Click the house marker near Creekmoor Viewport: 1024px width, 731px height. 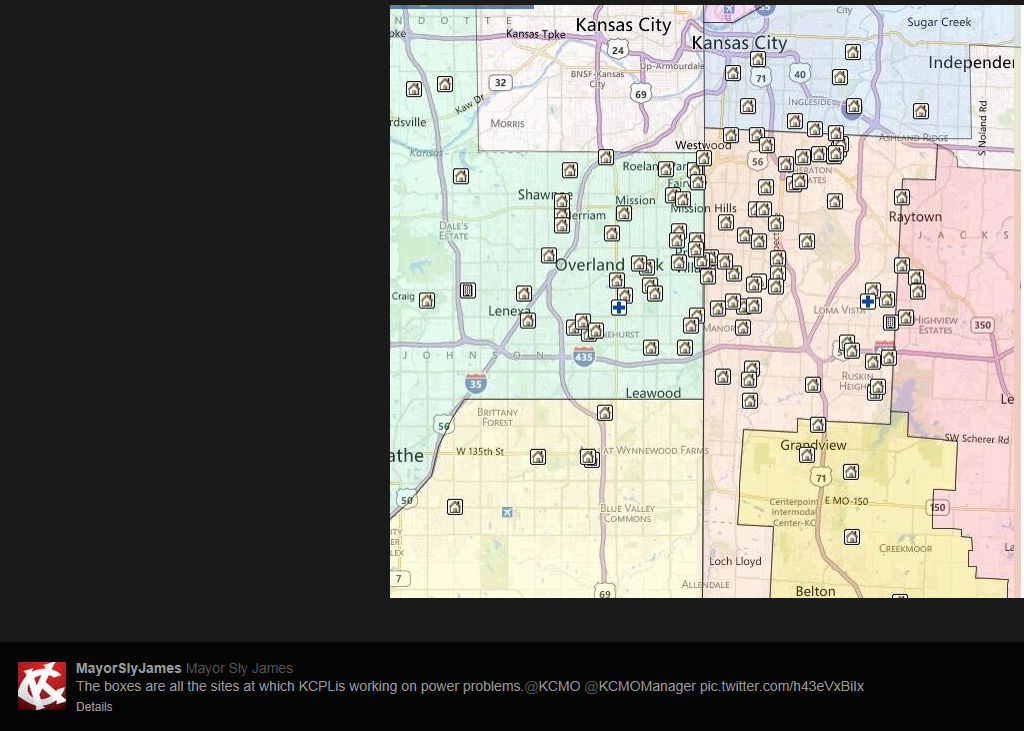point(852,537)
